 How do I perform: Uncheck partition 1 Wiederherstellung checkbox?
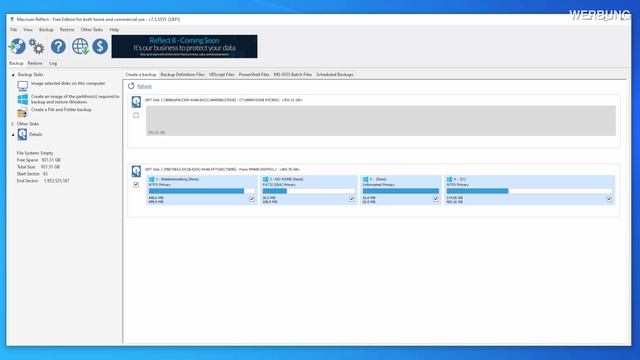pos(251,199)
